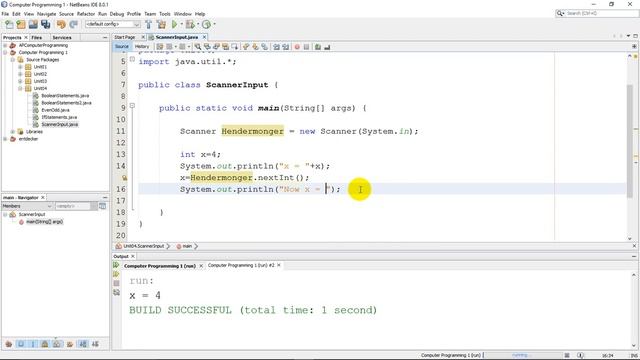The width and height of the screenshot is (640, 360).
Task: Click the Last Edit icon in editor toolbar
Action: [160, 47]
